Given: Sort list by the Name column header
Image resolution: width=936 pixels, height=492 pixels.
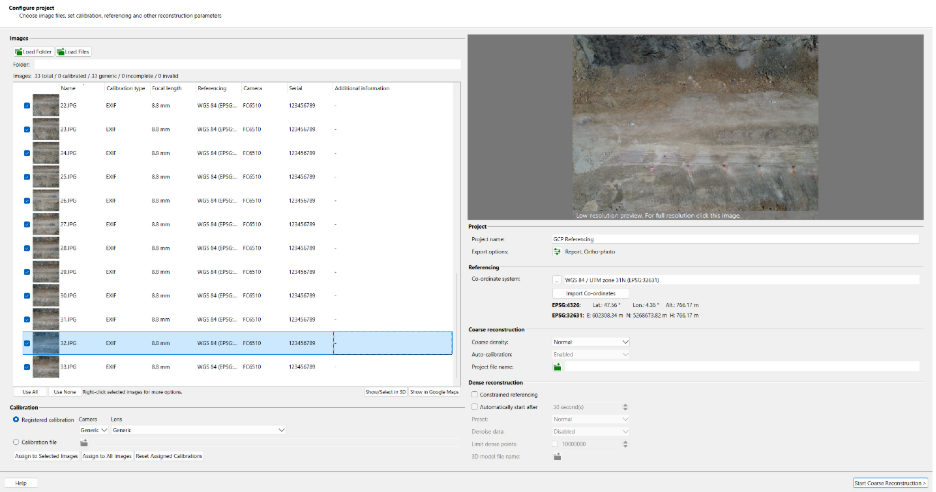Looking at the screenshot, I should [x=68, y=88].
